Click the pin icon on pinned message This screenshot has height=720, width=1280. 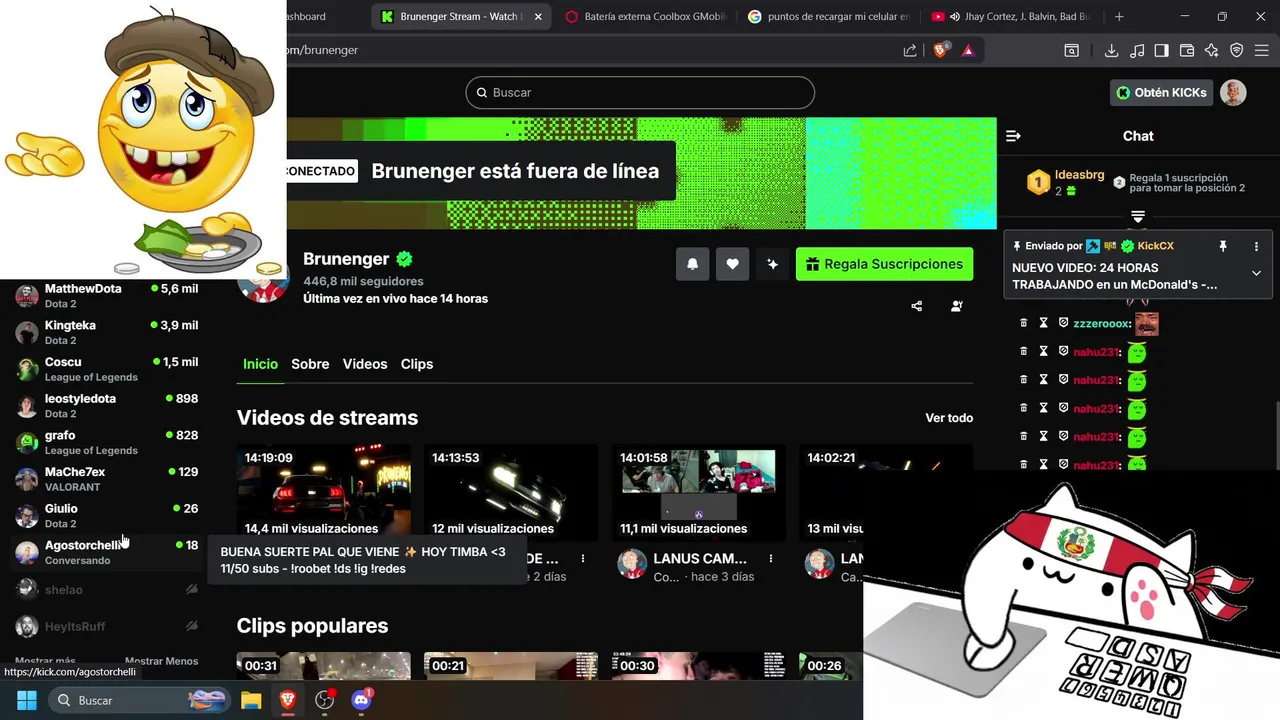click(1222, 246)
